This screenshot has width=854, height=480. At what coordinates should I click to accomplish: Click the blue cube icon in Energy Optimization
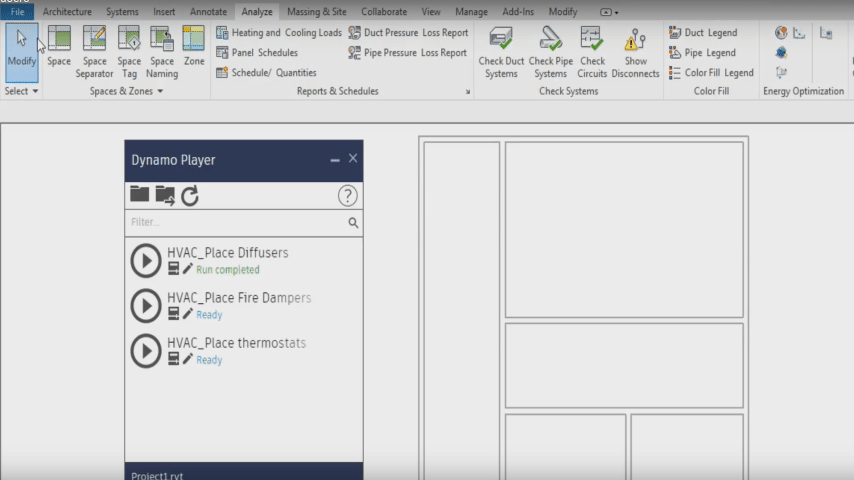[781, 53]
